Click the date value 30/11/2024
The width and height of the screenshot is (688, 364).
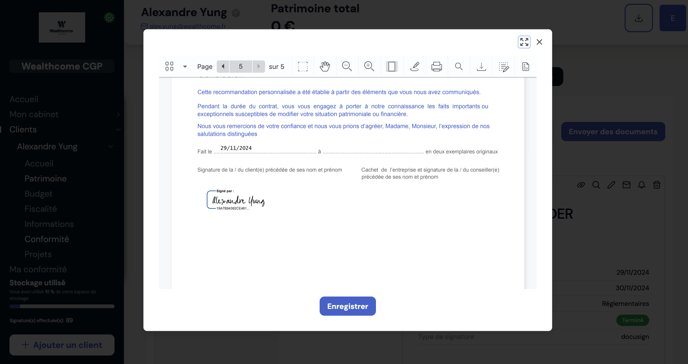tap(632, 288)
